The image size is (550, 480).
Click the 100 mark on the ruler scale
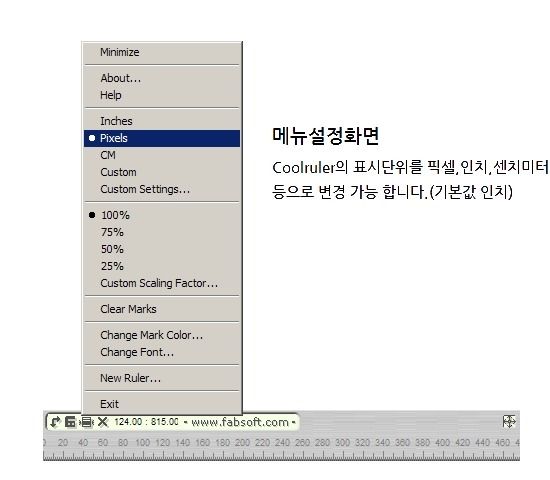(x=143, y=442)
